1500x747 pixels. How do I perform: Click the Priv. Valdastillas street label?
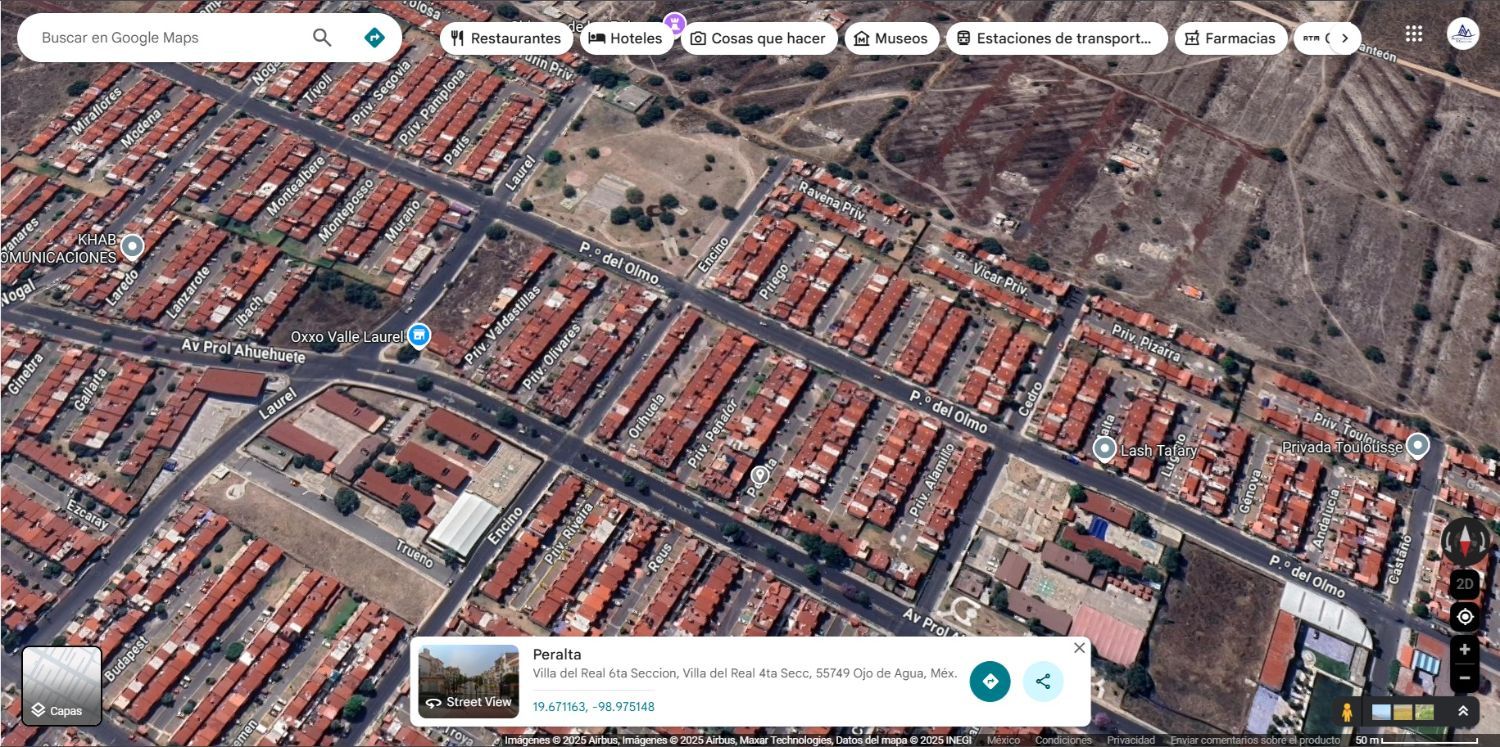[x=502, y=324]
